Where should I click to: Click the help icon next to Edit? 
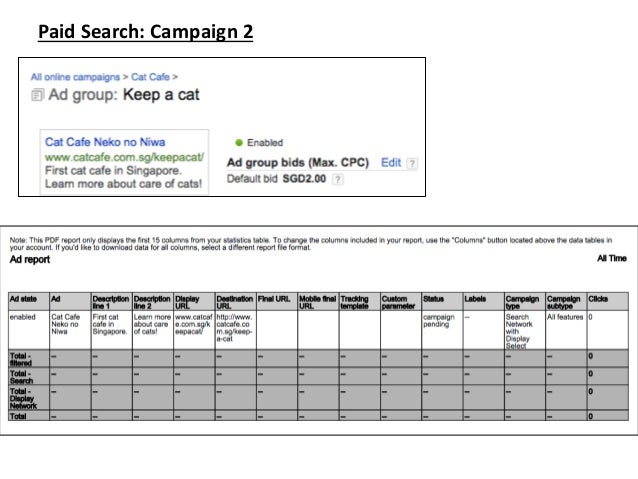[x=413, y=162]
